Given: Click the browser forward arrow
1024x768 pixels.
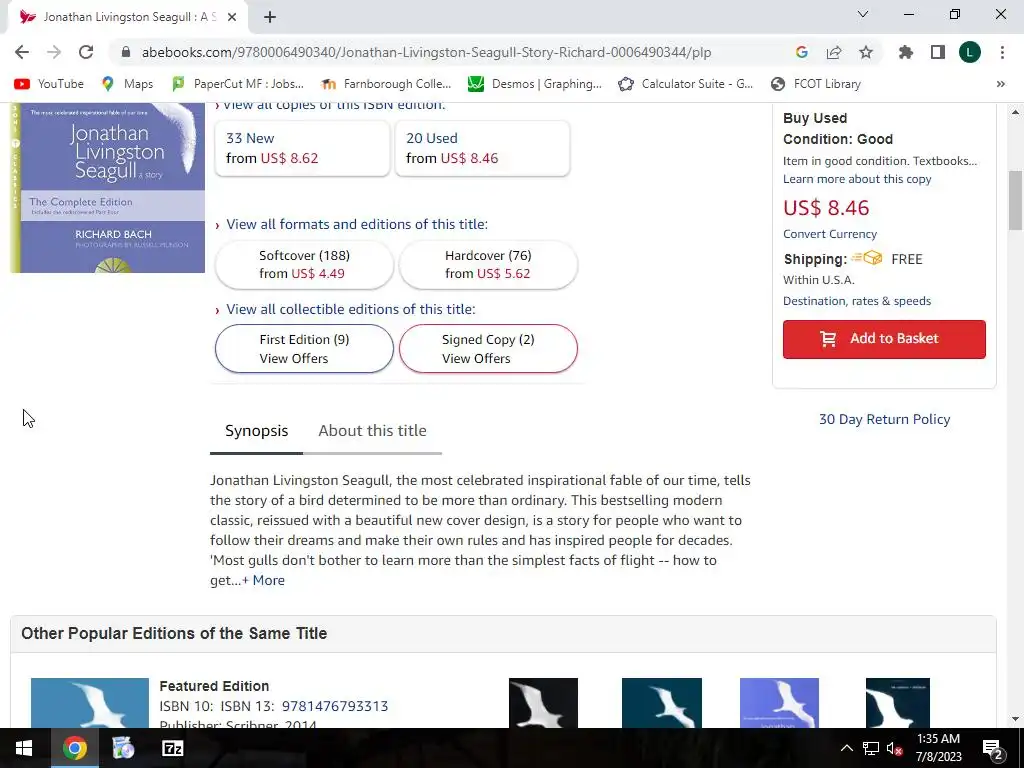Looking at the screenshot, I should pyautogui.click(x=54, y=52).
